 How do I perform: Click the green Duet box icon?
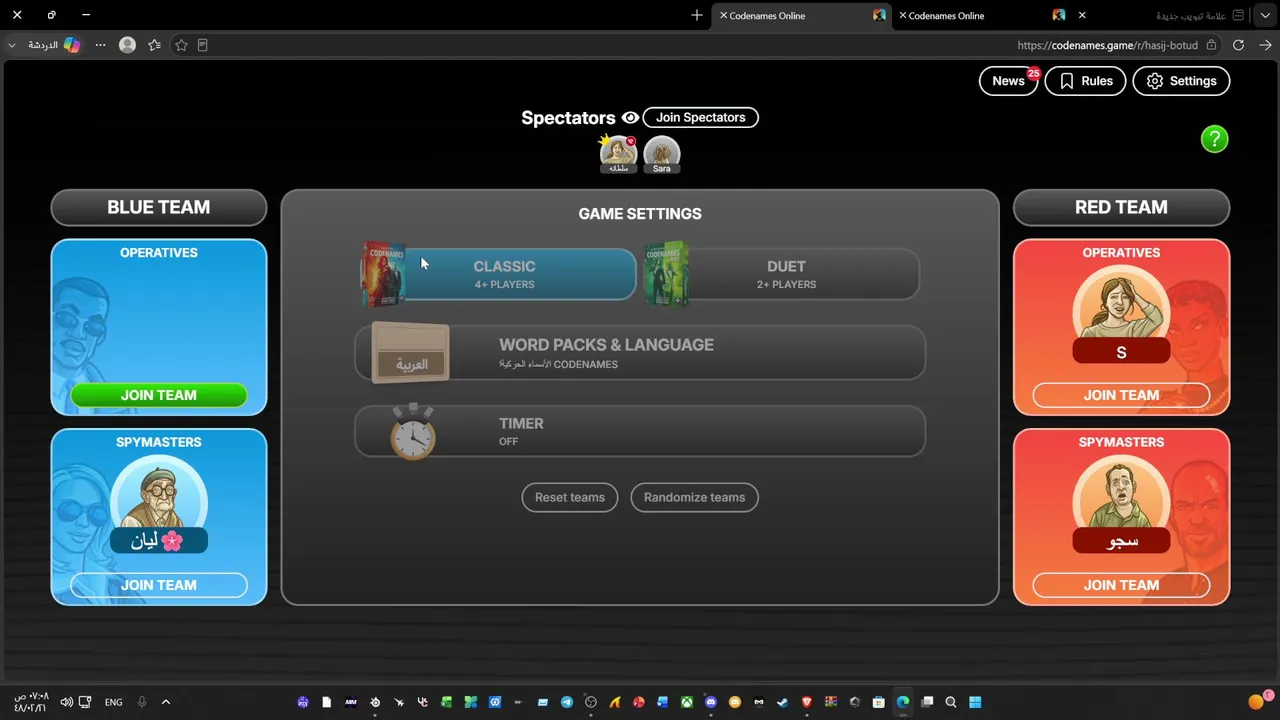click(x=666, y=274)
